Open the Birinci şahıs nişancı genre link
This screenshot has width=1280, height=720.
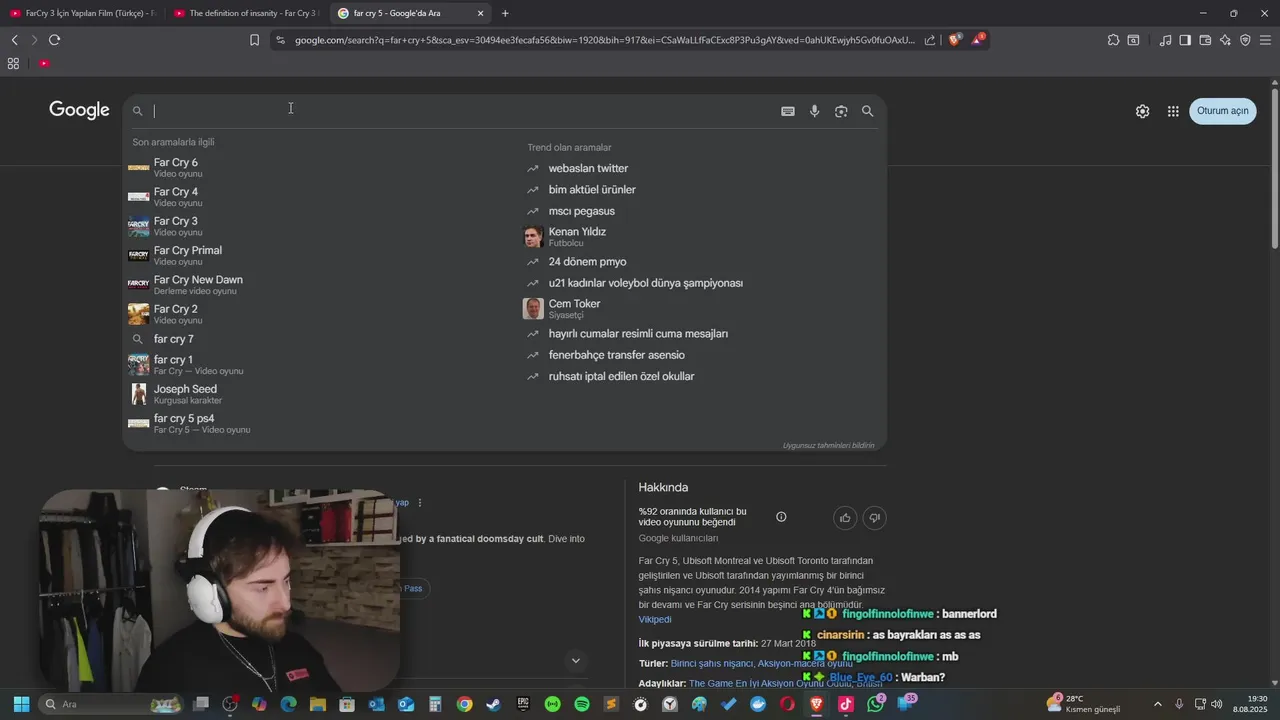pos(711,663)
